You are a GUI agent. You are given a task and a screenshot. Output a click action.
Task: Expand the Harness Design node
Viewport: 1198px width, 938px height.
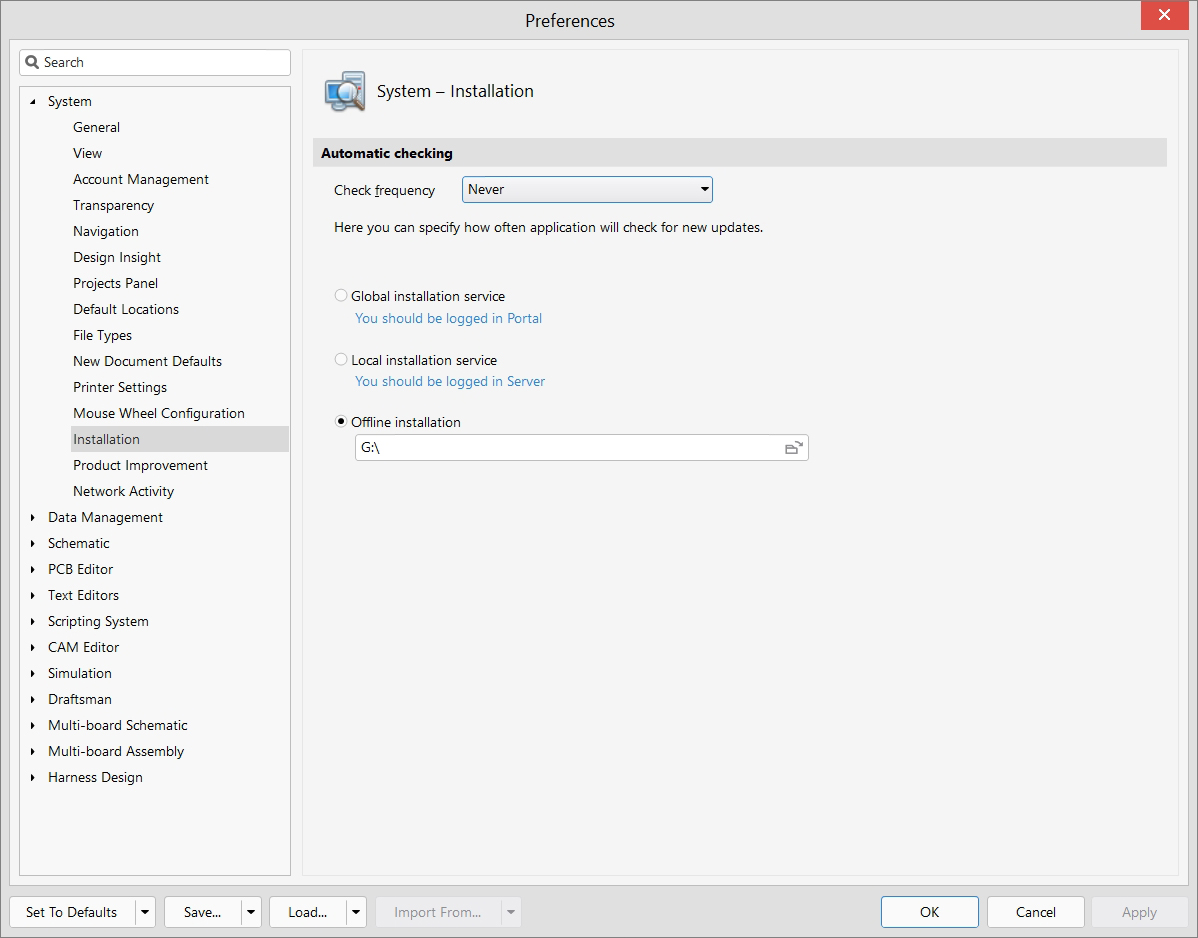point(32,777)
